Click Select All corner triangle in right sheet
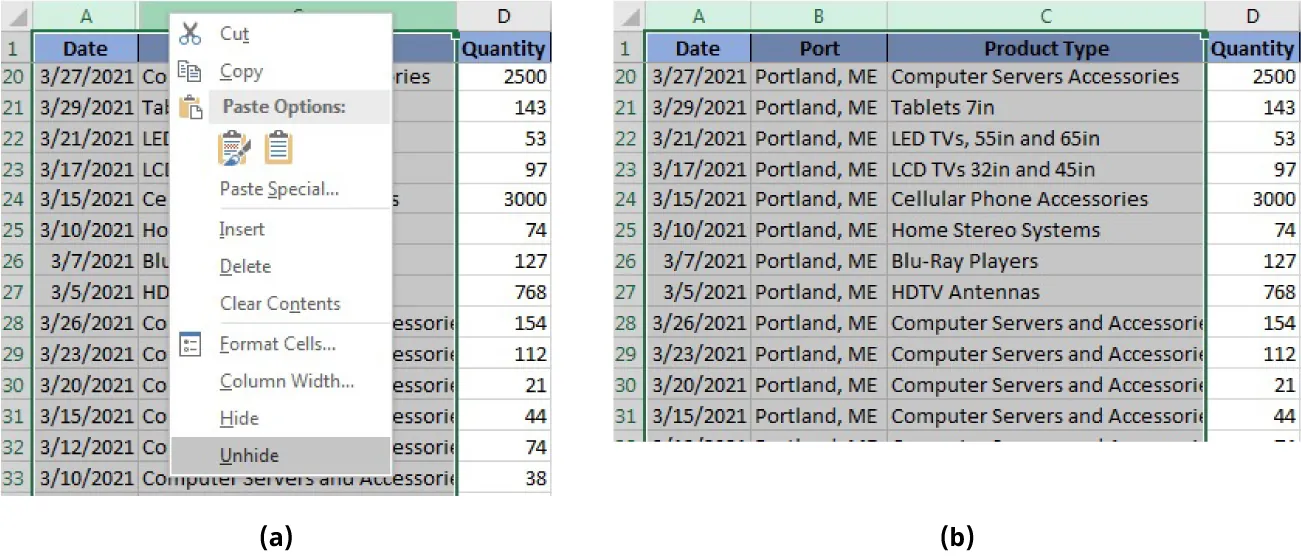The image size is (1301, 556). point(630,17)
